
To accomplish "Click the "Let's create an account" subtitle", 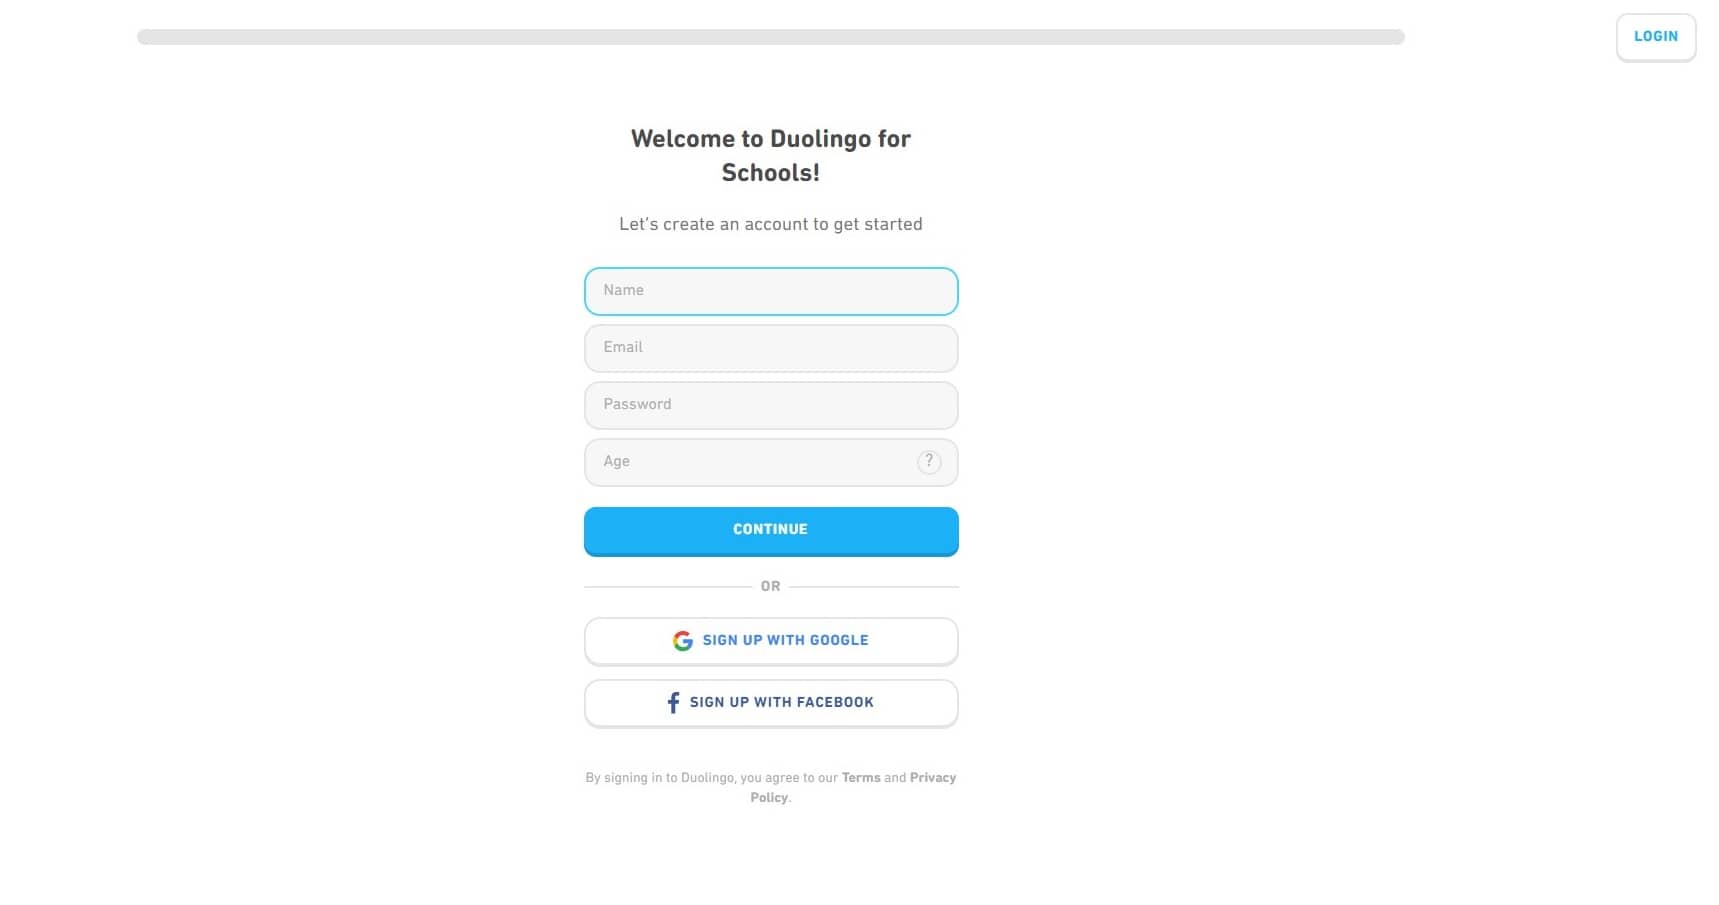I will coord(771,224).
